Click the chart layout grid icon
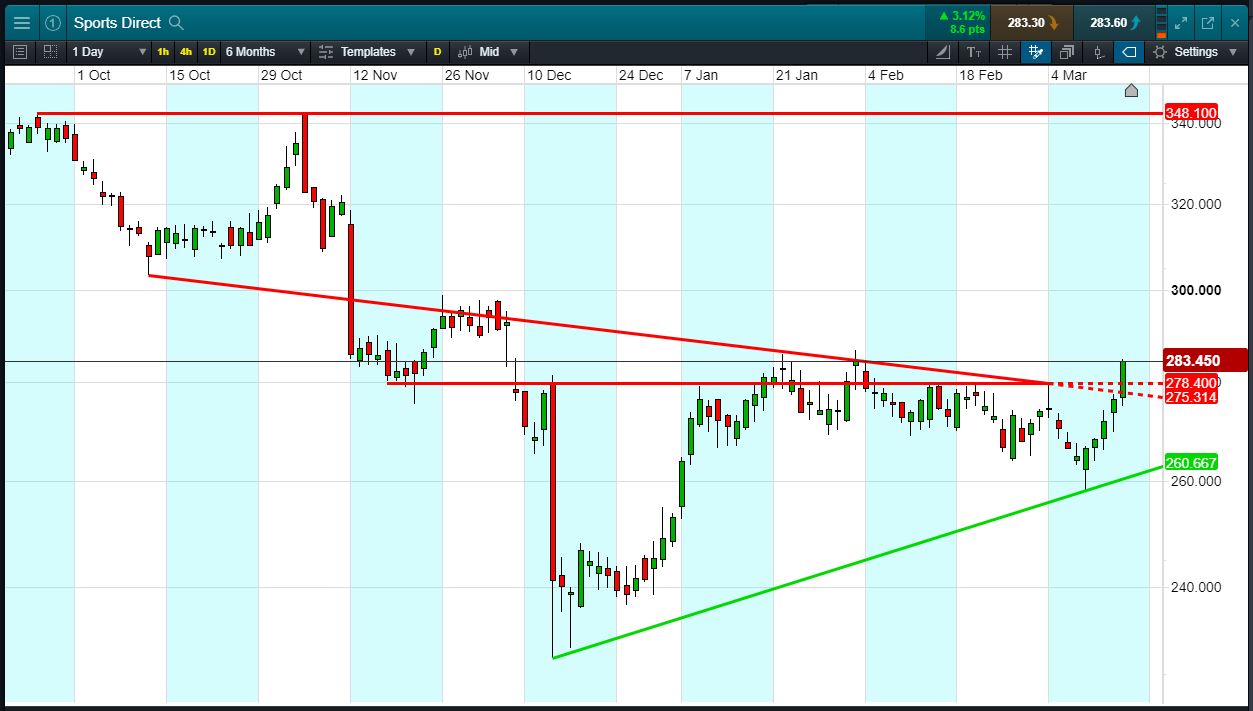 click(49, 51)
